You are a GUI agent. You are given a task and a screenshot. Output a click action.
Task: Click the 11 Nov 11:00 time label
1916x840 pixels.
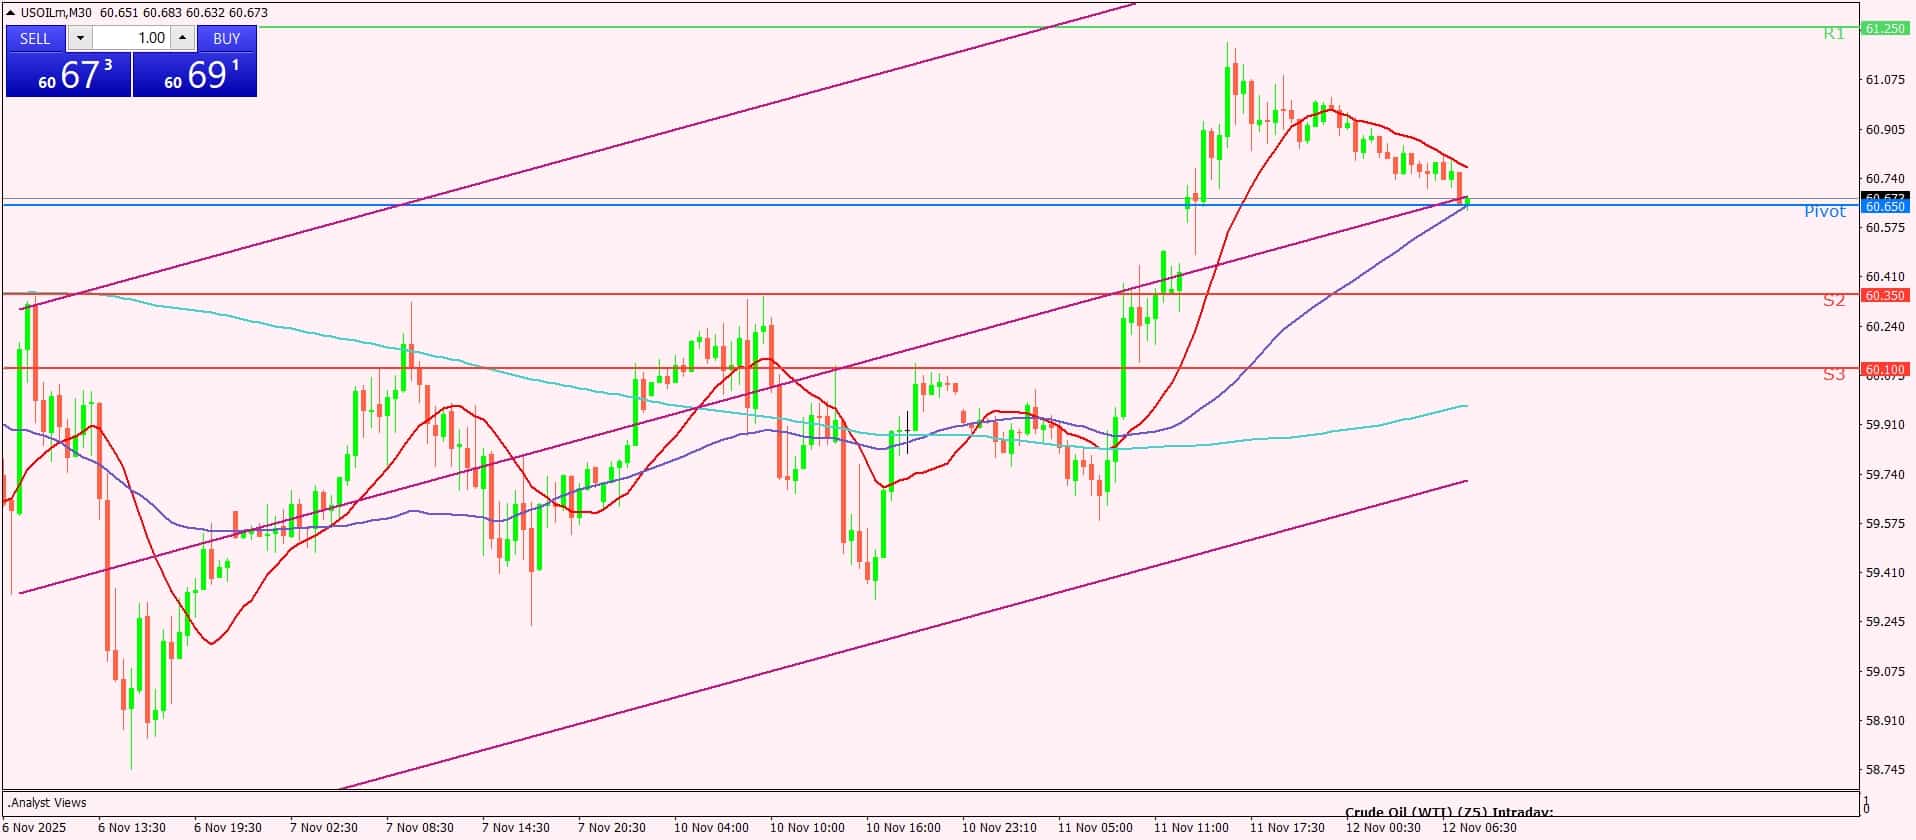(1191, 827)
